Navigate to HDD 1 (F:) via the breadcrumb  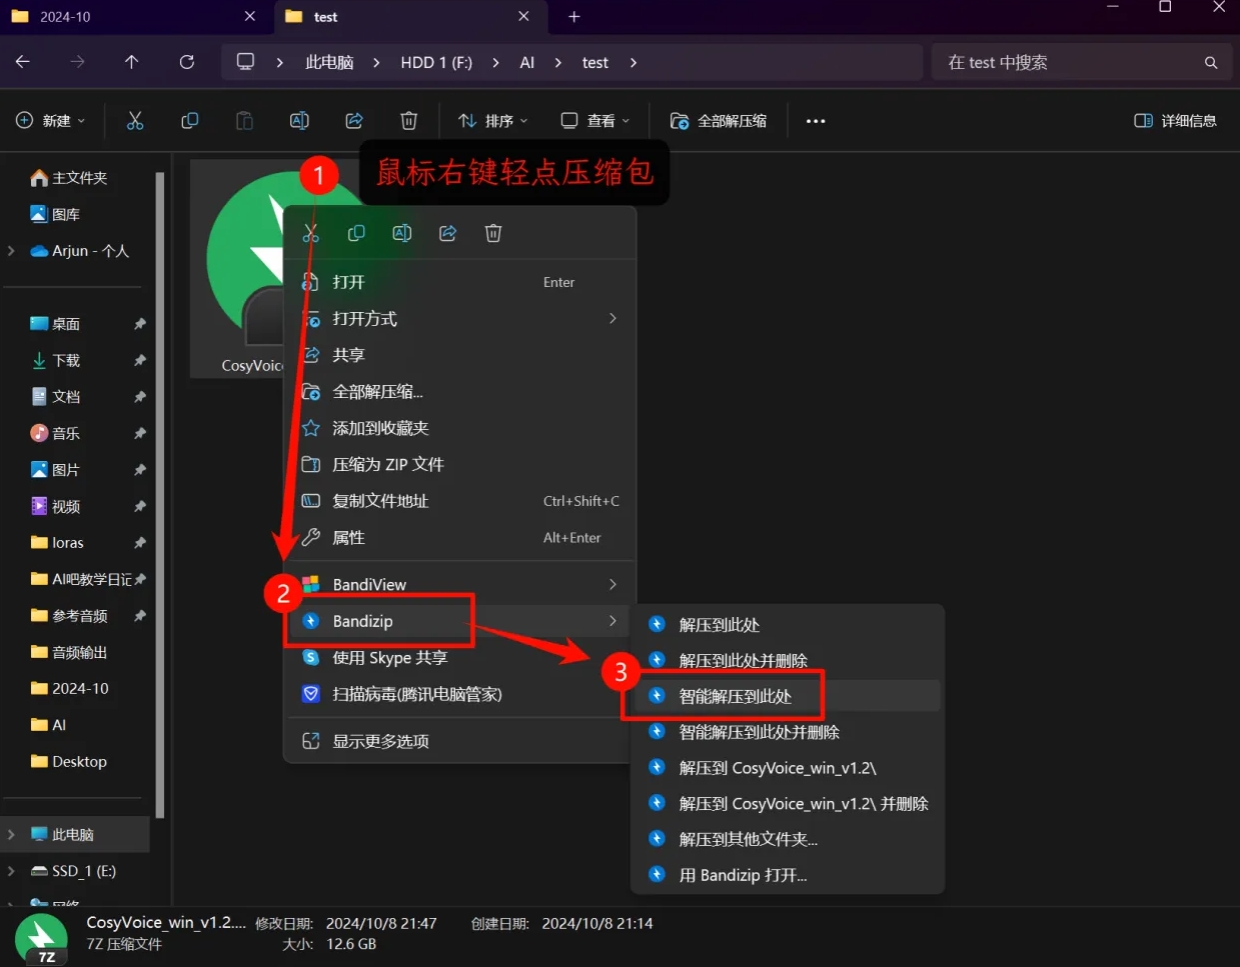(436, 61)
